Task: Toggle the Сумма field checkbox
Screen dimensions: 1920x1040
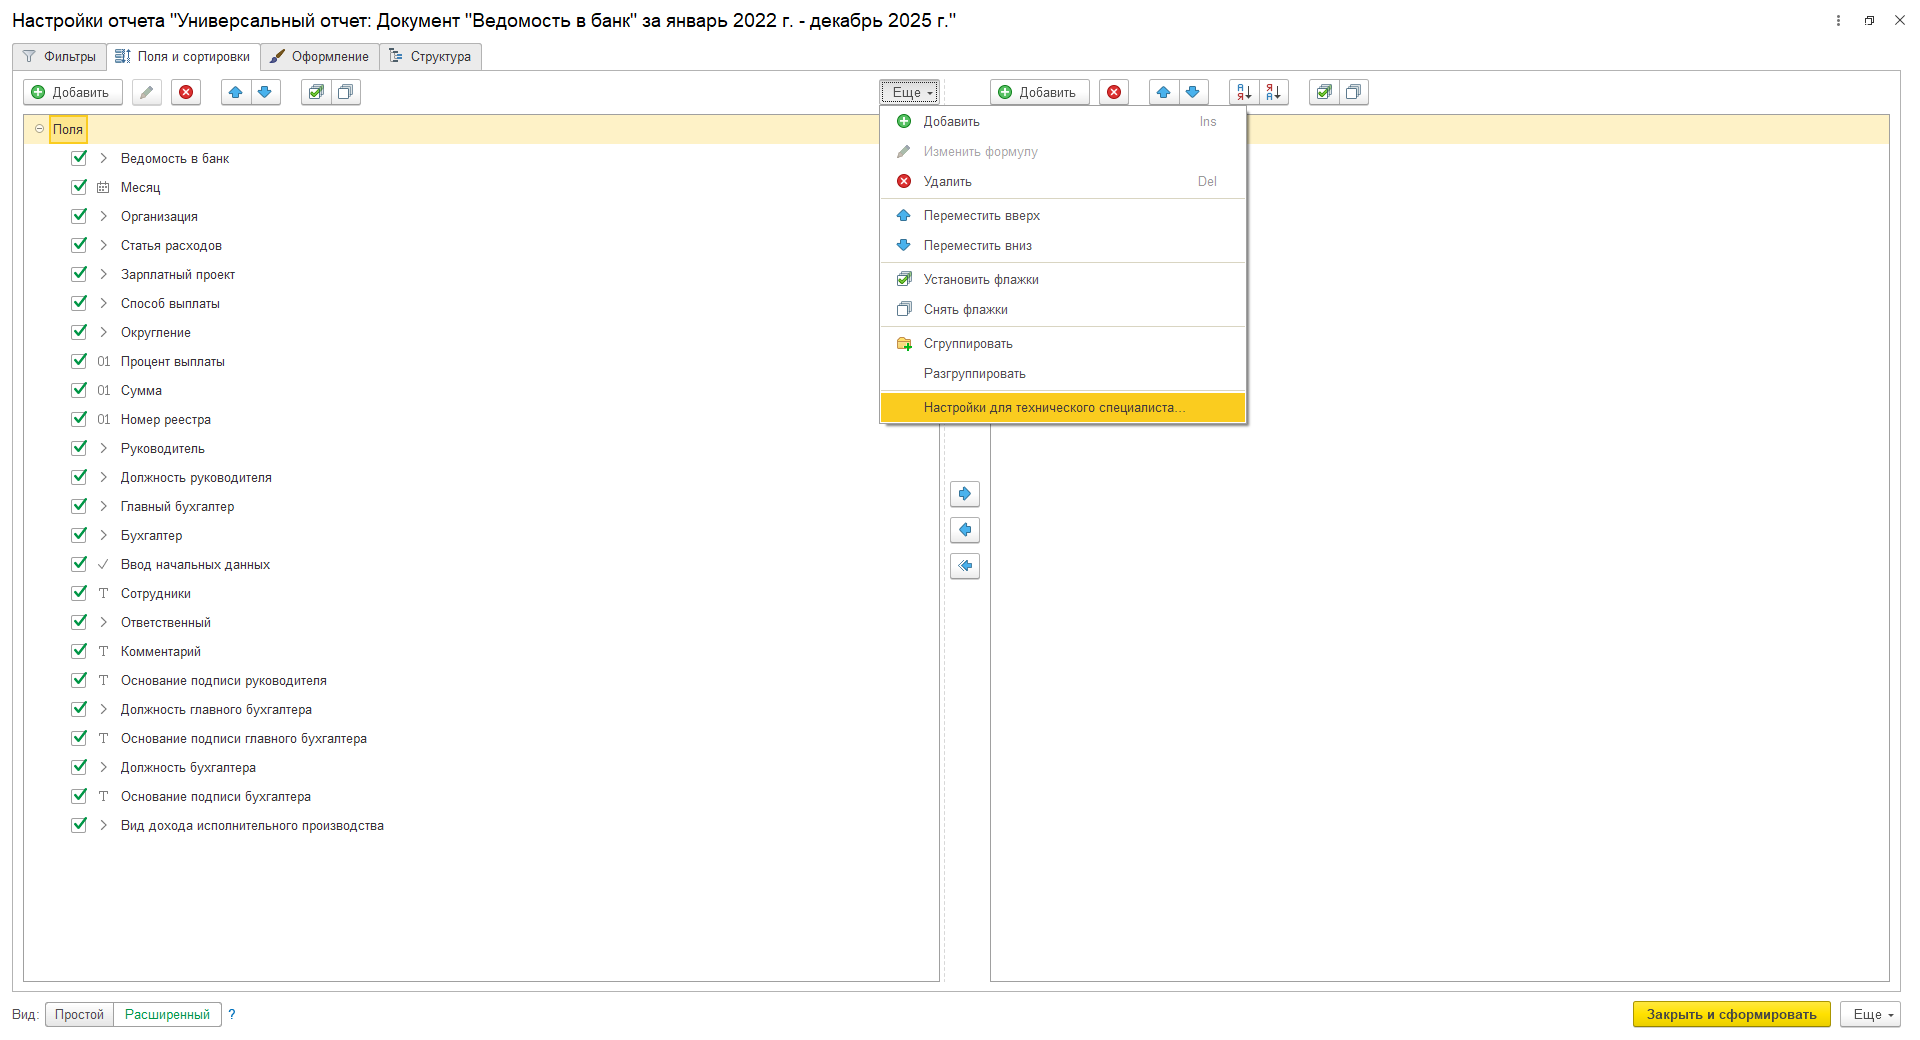Action: pyautogui.click(x=79, y=390)
